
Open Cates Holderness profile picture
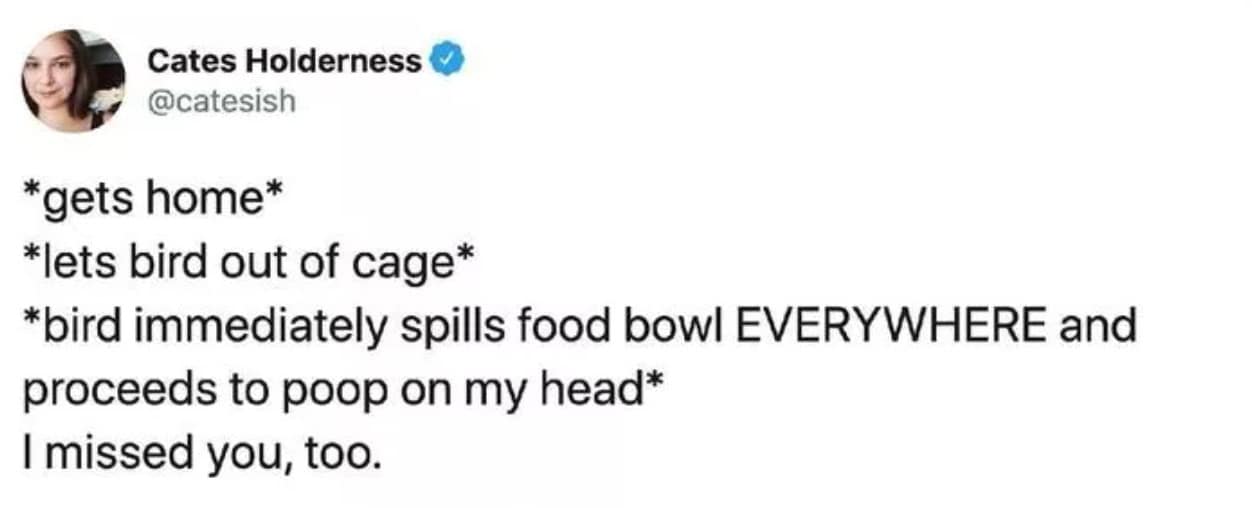[x=76, y=81]
